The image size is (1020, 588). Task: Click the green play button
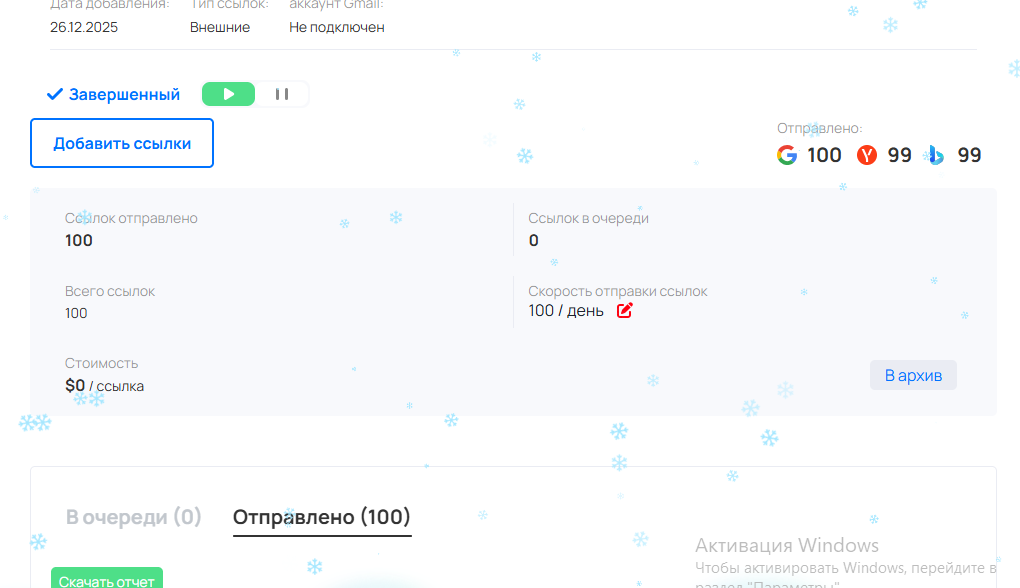229,94
